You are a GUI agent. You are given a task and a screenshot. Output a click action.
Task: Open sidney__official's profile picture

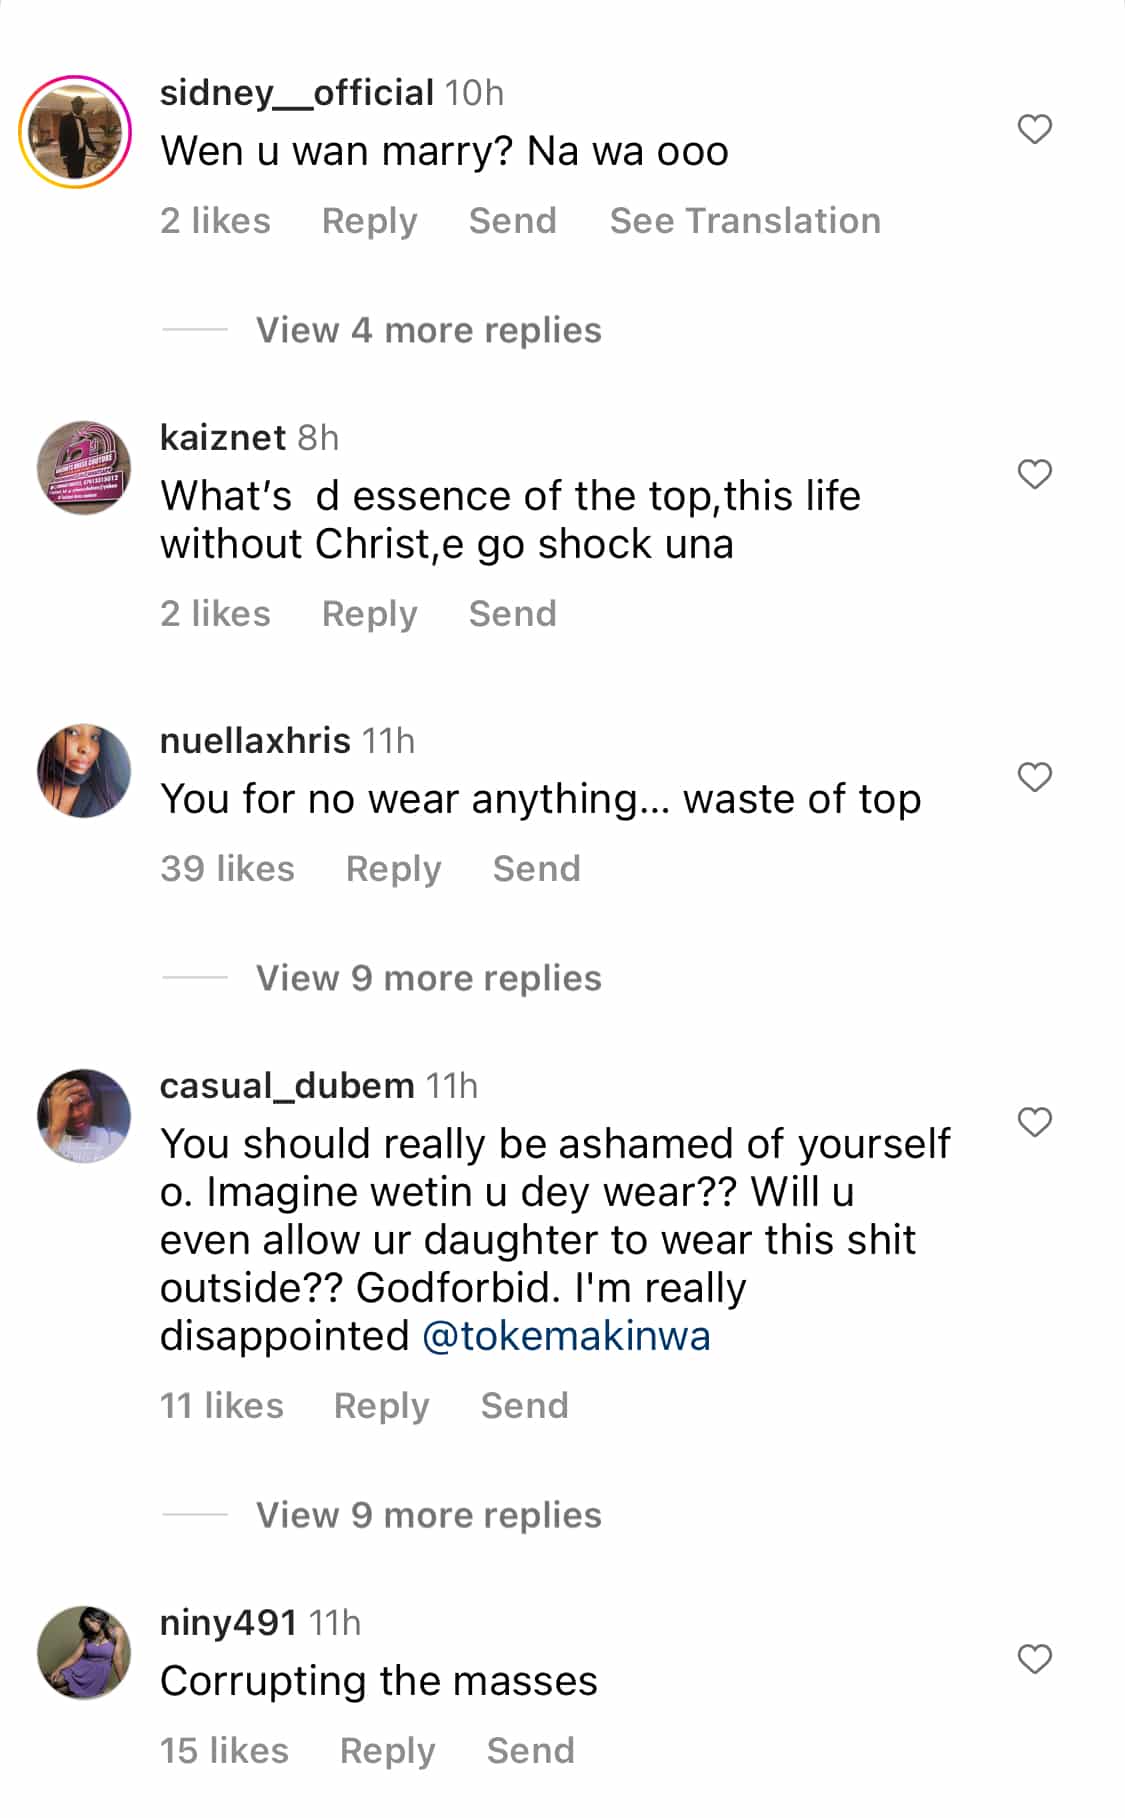pyautogui.click(x=76, y=131)
